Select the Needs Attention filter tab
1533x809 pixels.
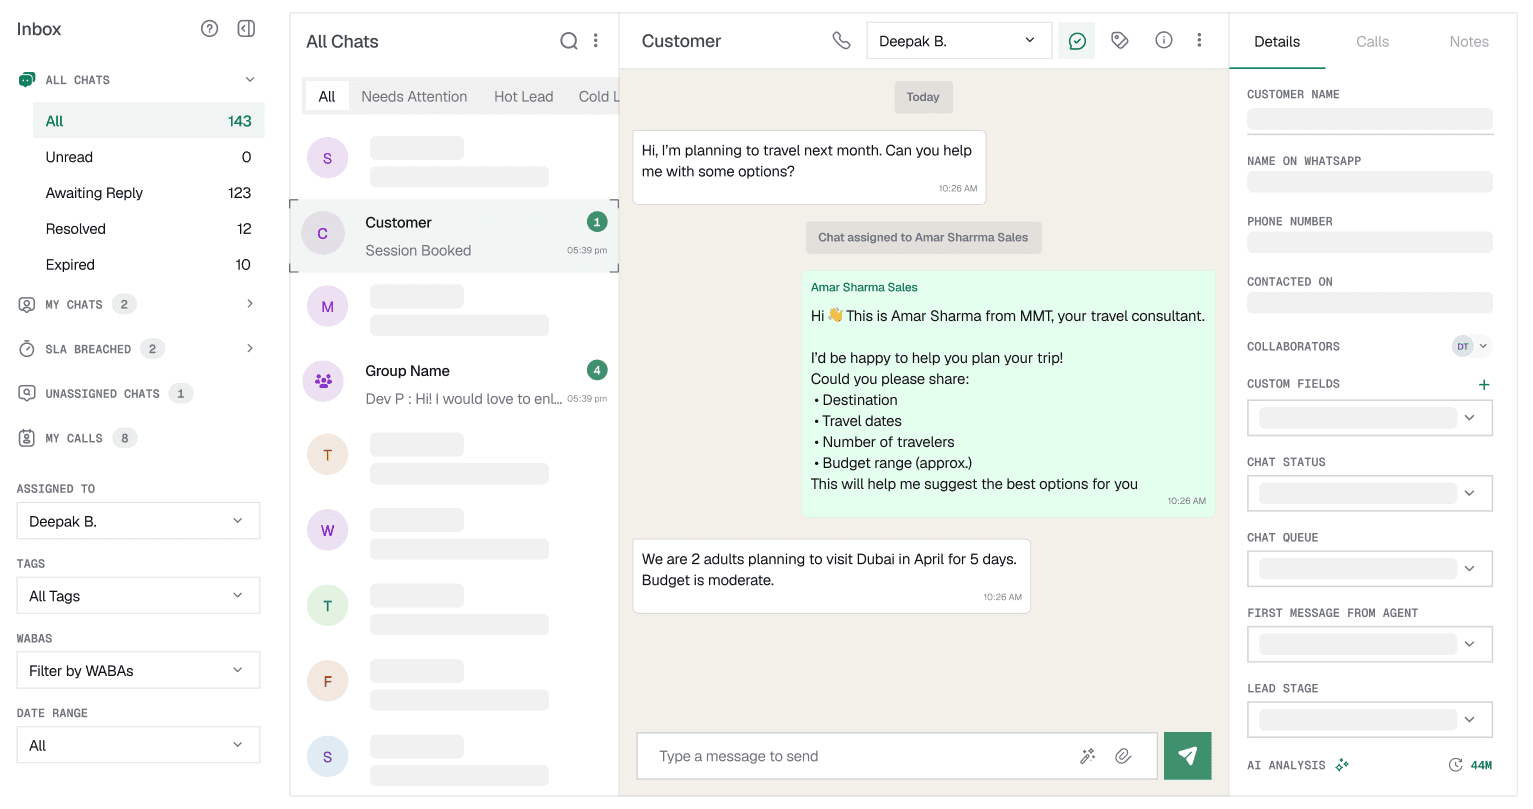click(x=414, y=97)
